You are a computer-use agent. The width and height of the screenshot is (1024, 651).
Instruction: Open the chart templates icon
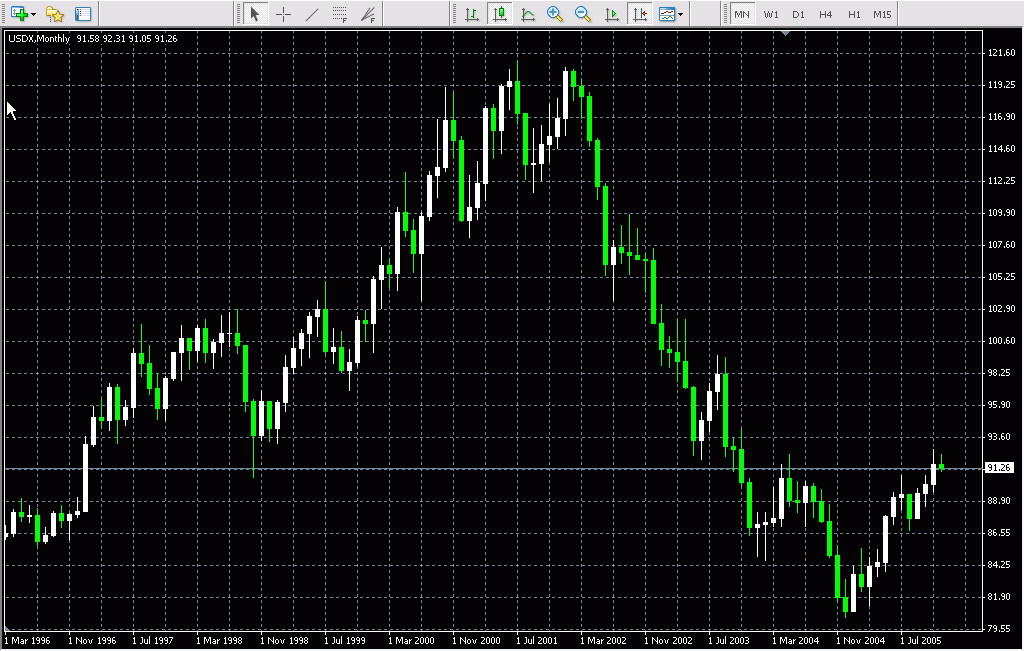667,14
